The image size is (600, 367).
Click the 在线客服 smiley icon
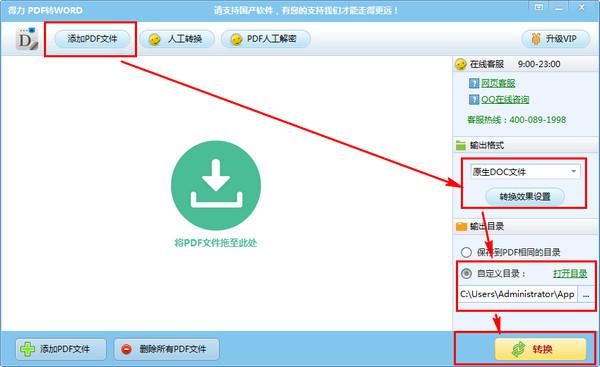coord(460,64)
